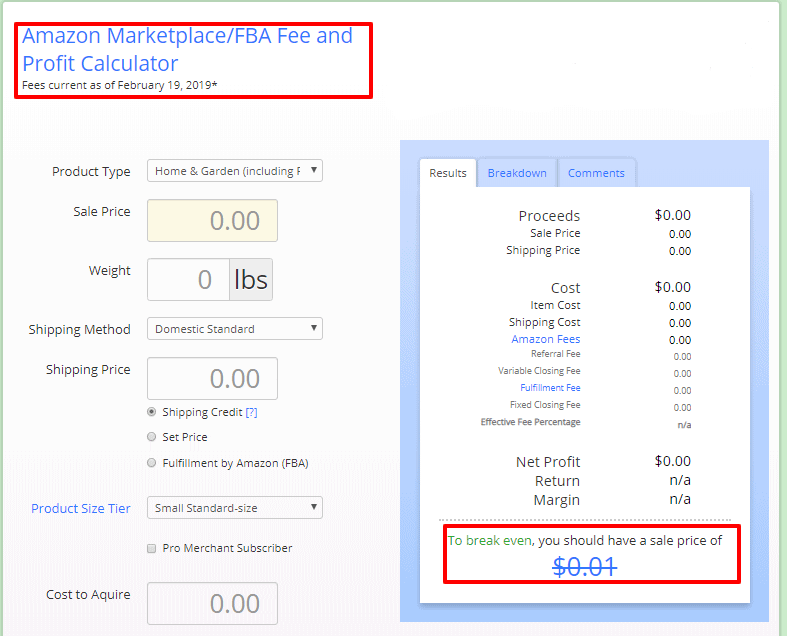Select the Set Price radio button
787x636 pixels.
[x=152, y=437]
